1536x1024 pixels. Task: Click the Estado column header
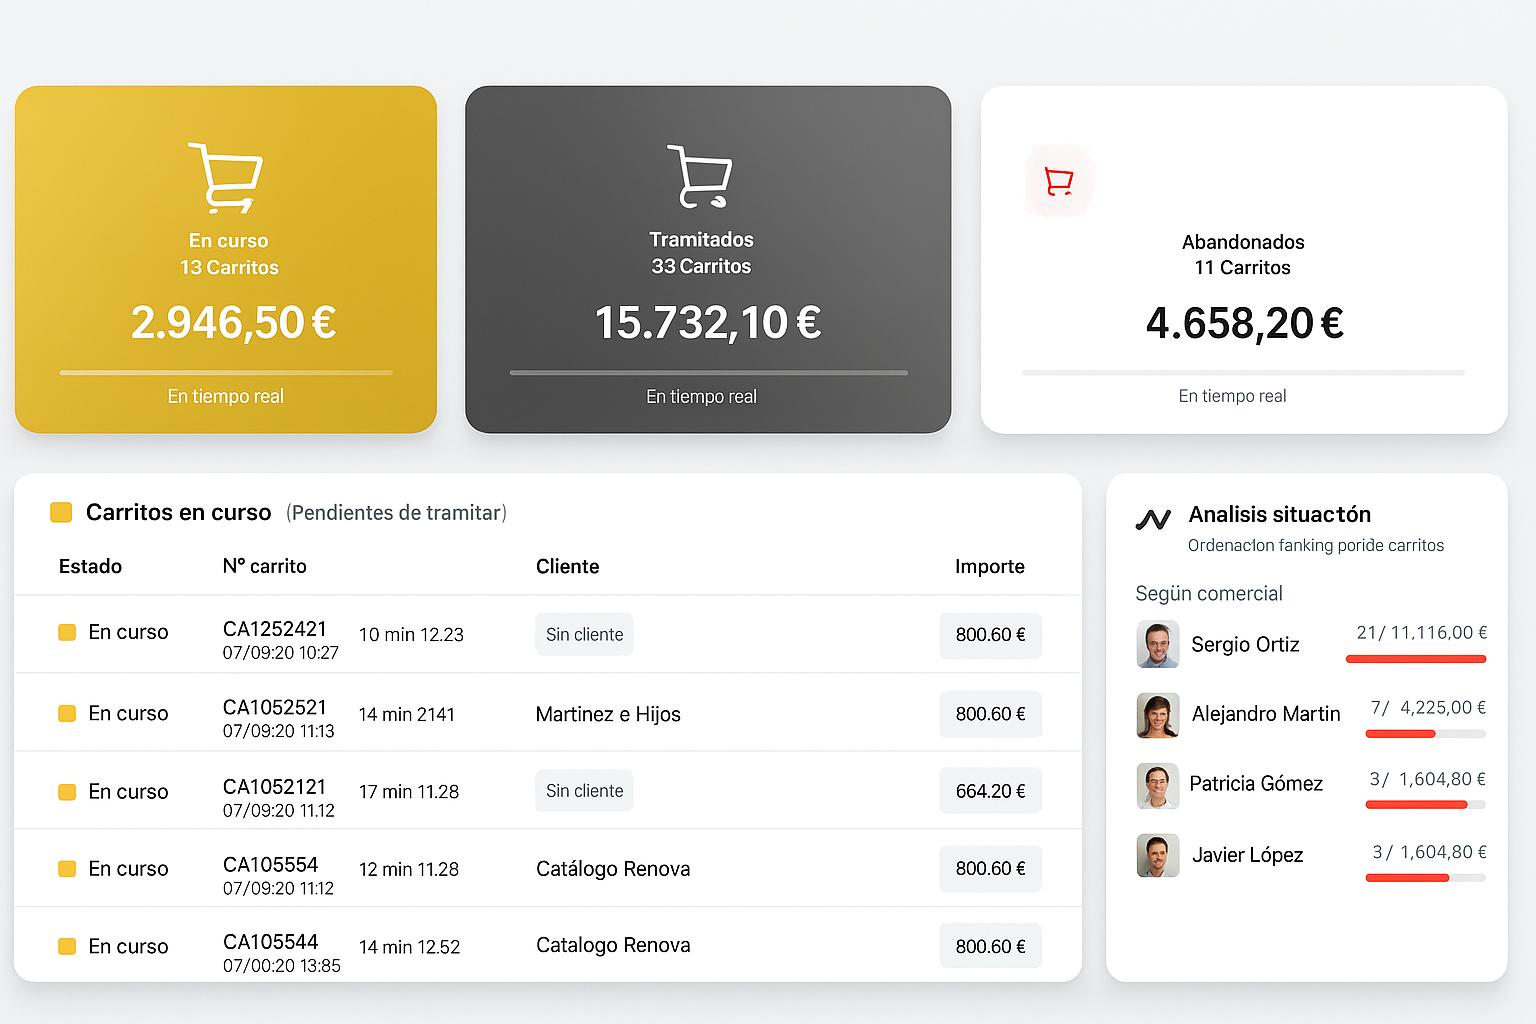click(90, 566)
